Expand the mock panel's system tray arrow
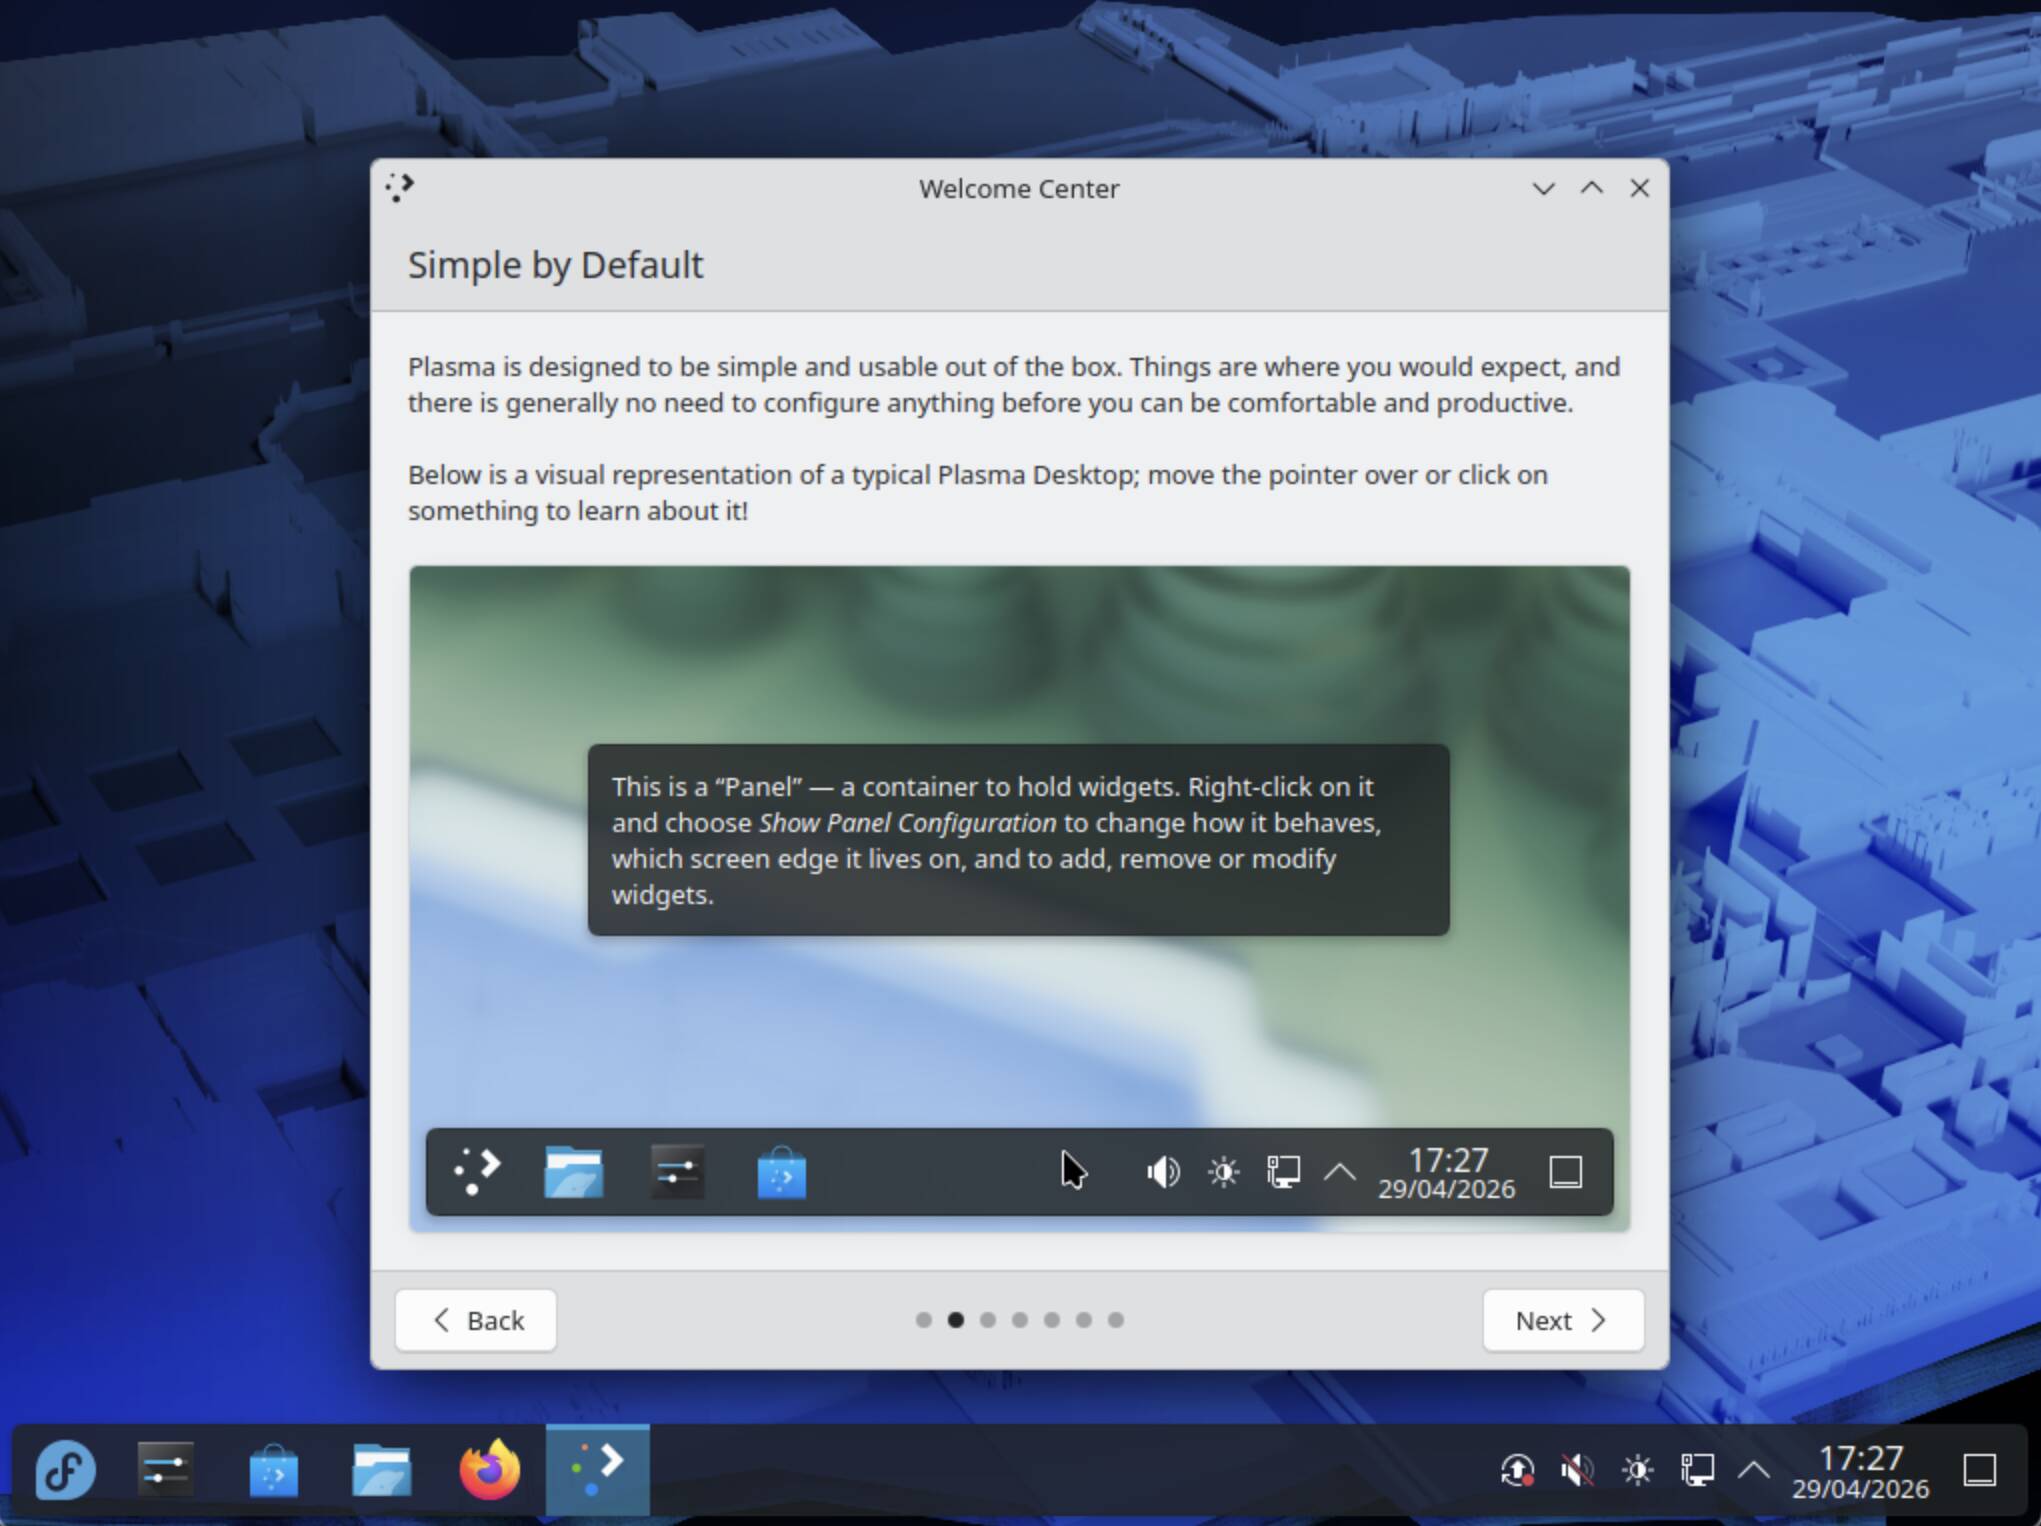The image size is (2041, 1526). pyautogui.click(x=1340, y=1171)
